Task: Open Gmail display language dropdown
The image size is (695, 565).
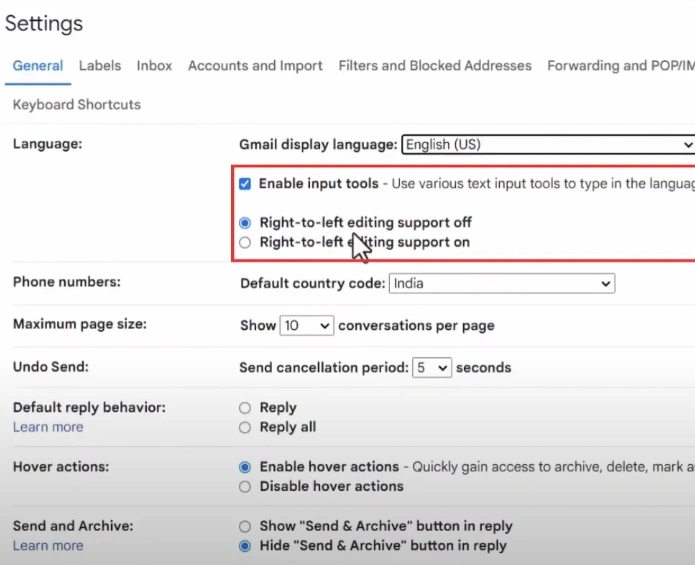Action: 548,144
